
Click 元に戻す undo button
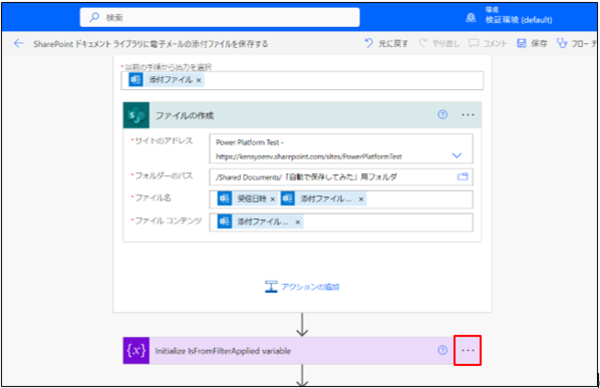click(386, 43)
